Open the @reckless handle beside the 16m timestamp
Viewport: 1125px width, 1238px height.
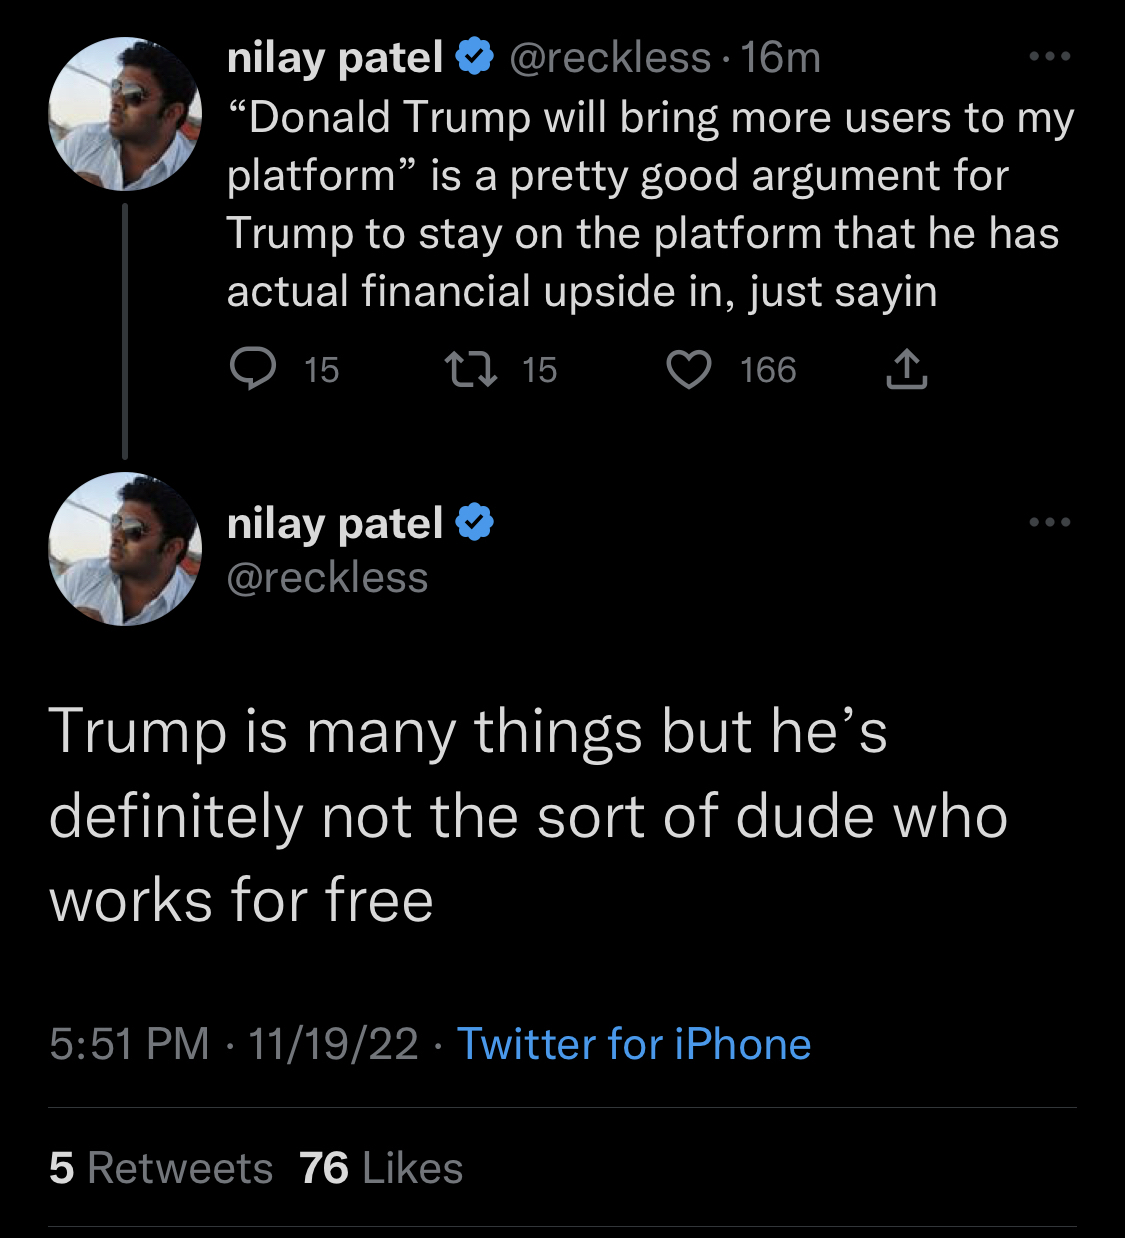[x=610, y=58]
